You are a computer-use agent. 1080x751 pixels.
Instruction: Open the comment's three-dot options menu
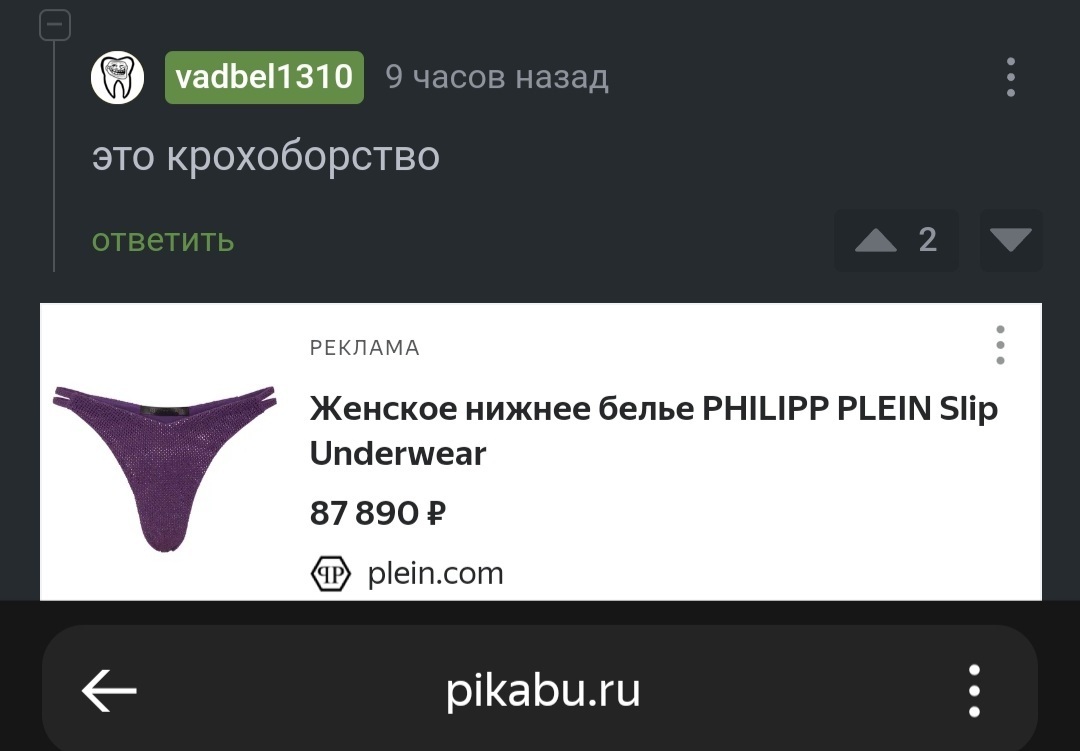click(x=1010, y=77)
